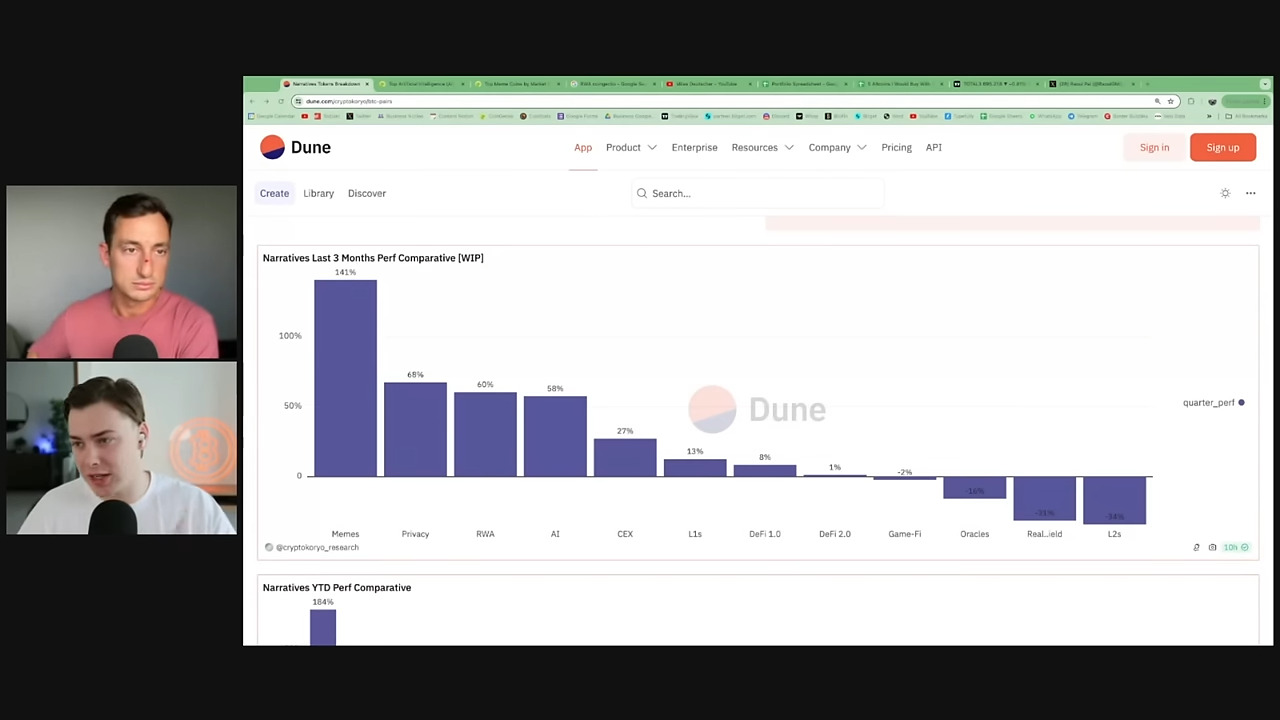This screenshot has height=720, width=1280.
Task: Copy chart link icon beside the camera
Action: [x=1196, y=547]
